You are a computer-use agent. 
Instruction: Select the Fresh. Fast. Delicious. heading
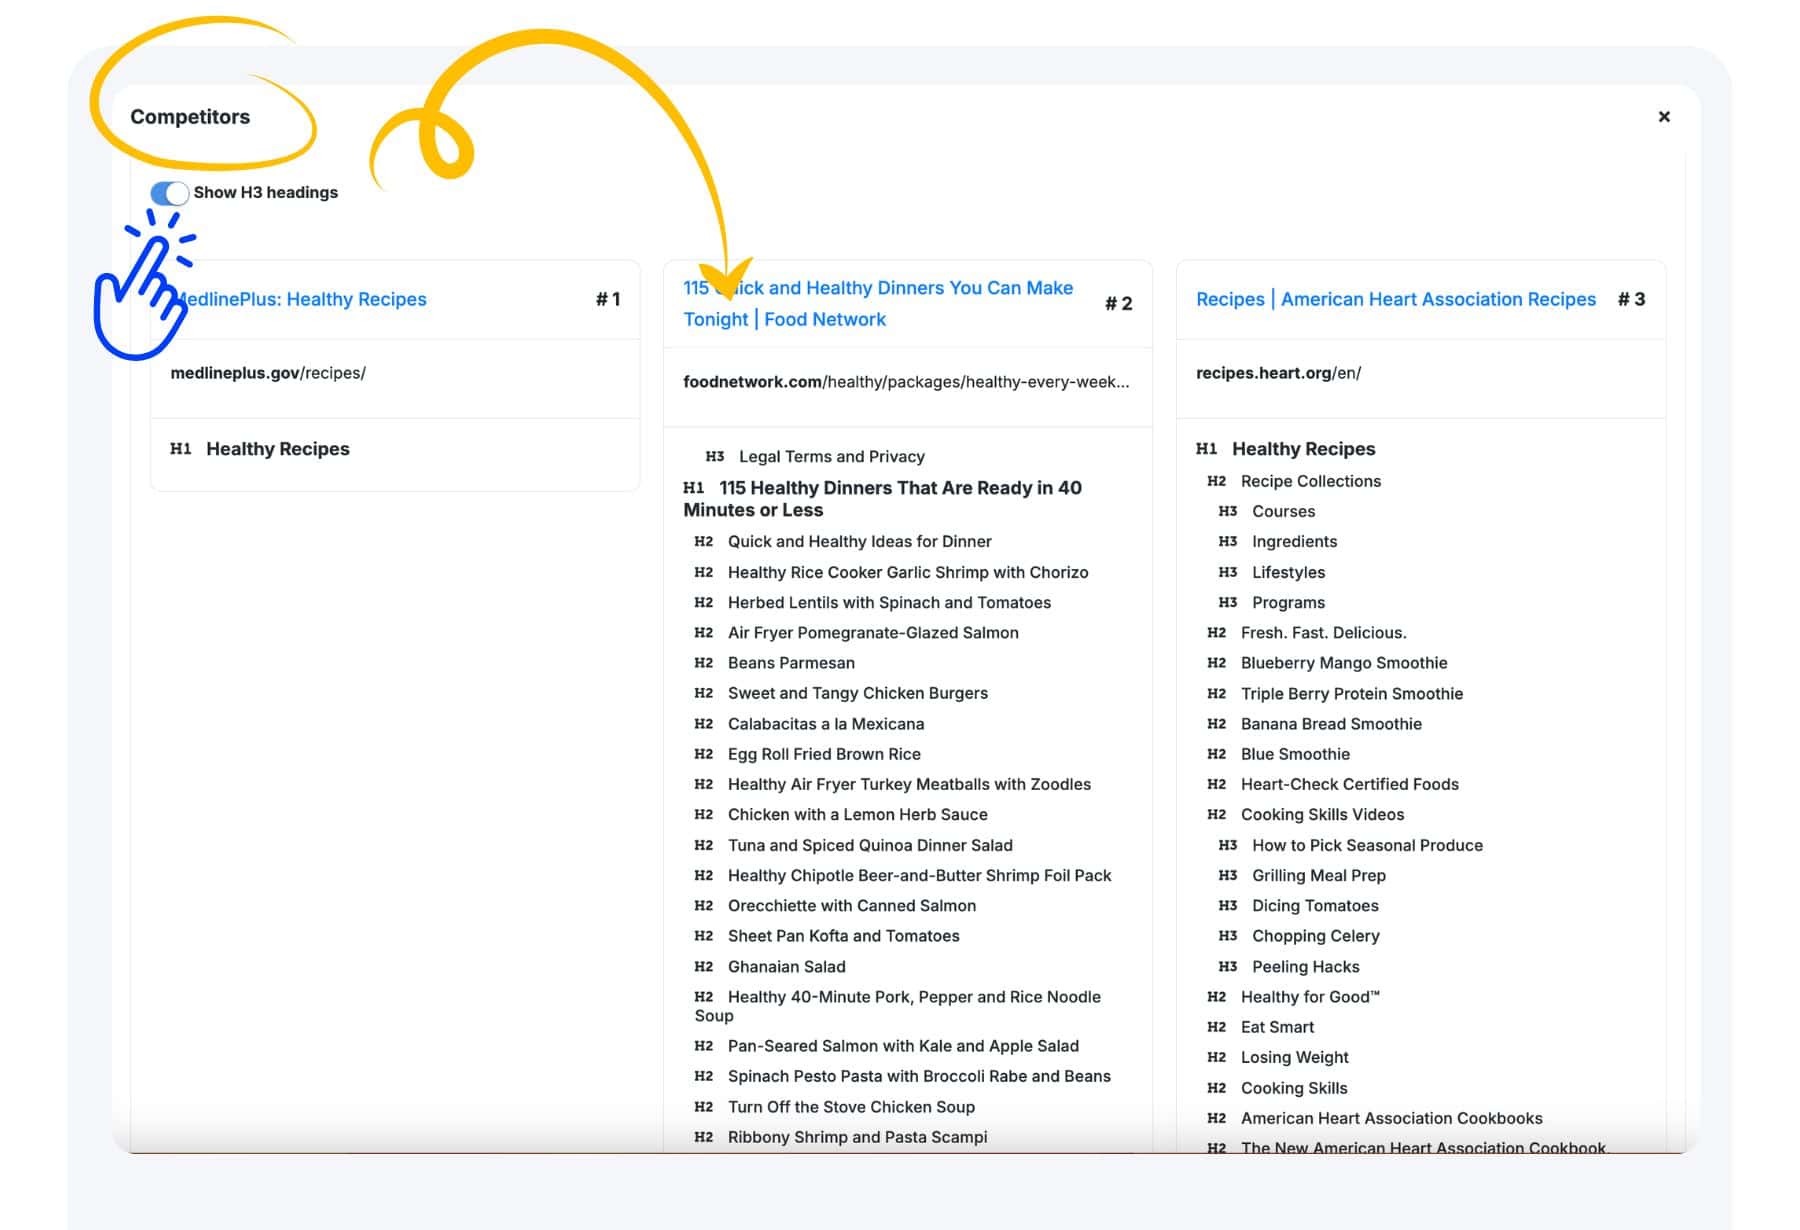pyautogui.click(x=1323, y=632)
